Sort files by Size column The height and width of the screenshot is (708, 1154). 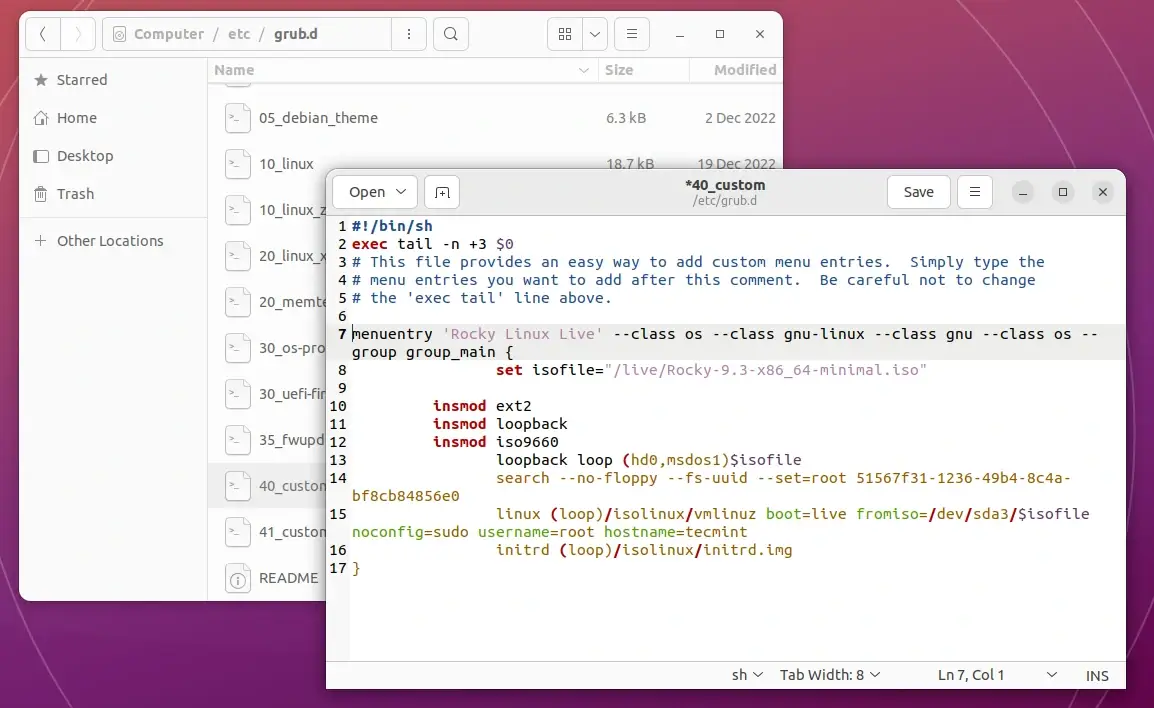point(643,70)
